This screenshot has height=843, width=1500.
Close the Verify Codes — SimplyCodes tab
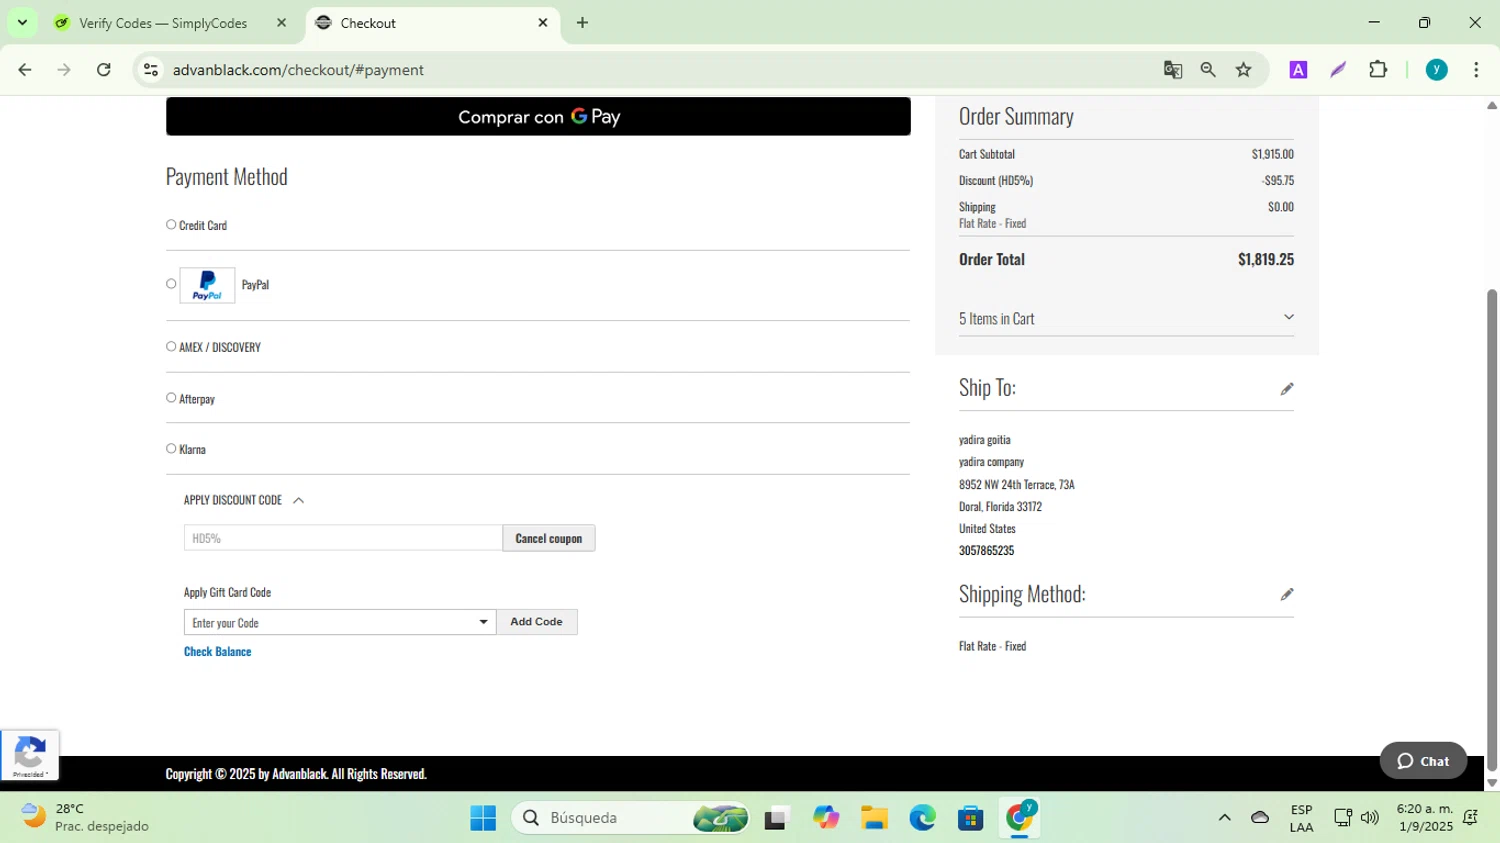click(281, 23)
